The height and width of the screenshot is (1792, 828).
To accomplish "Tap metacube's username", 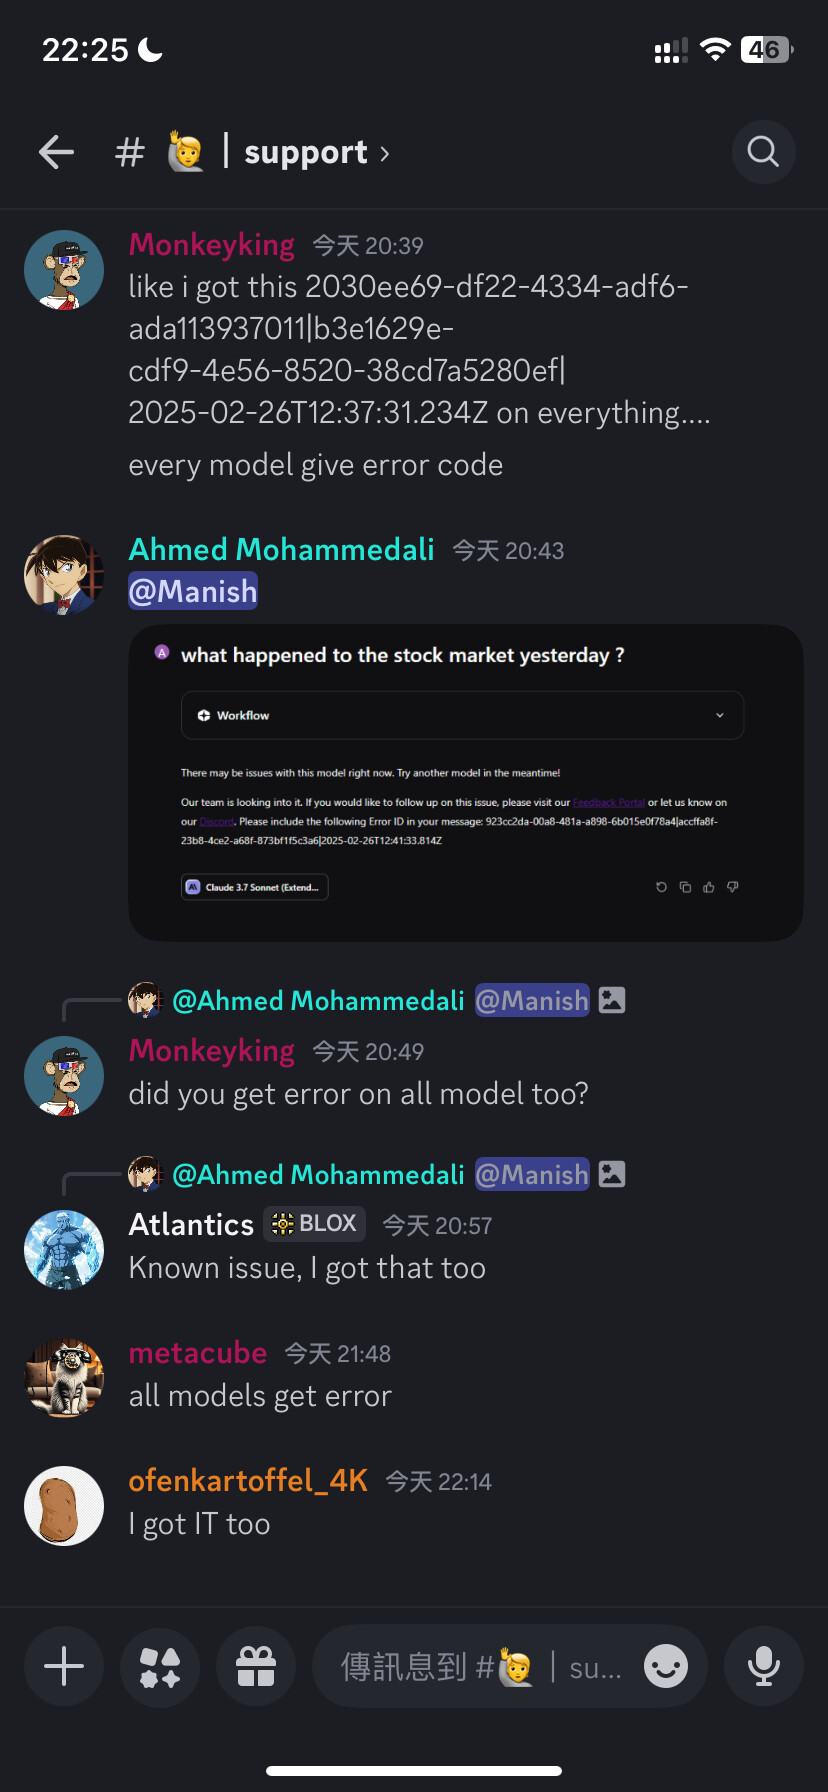I will click(198, 1353).
